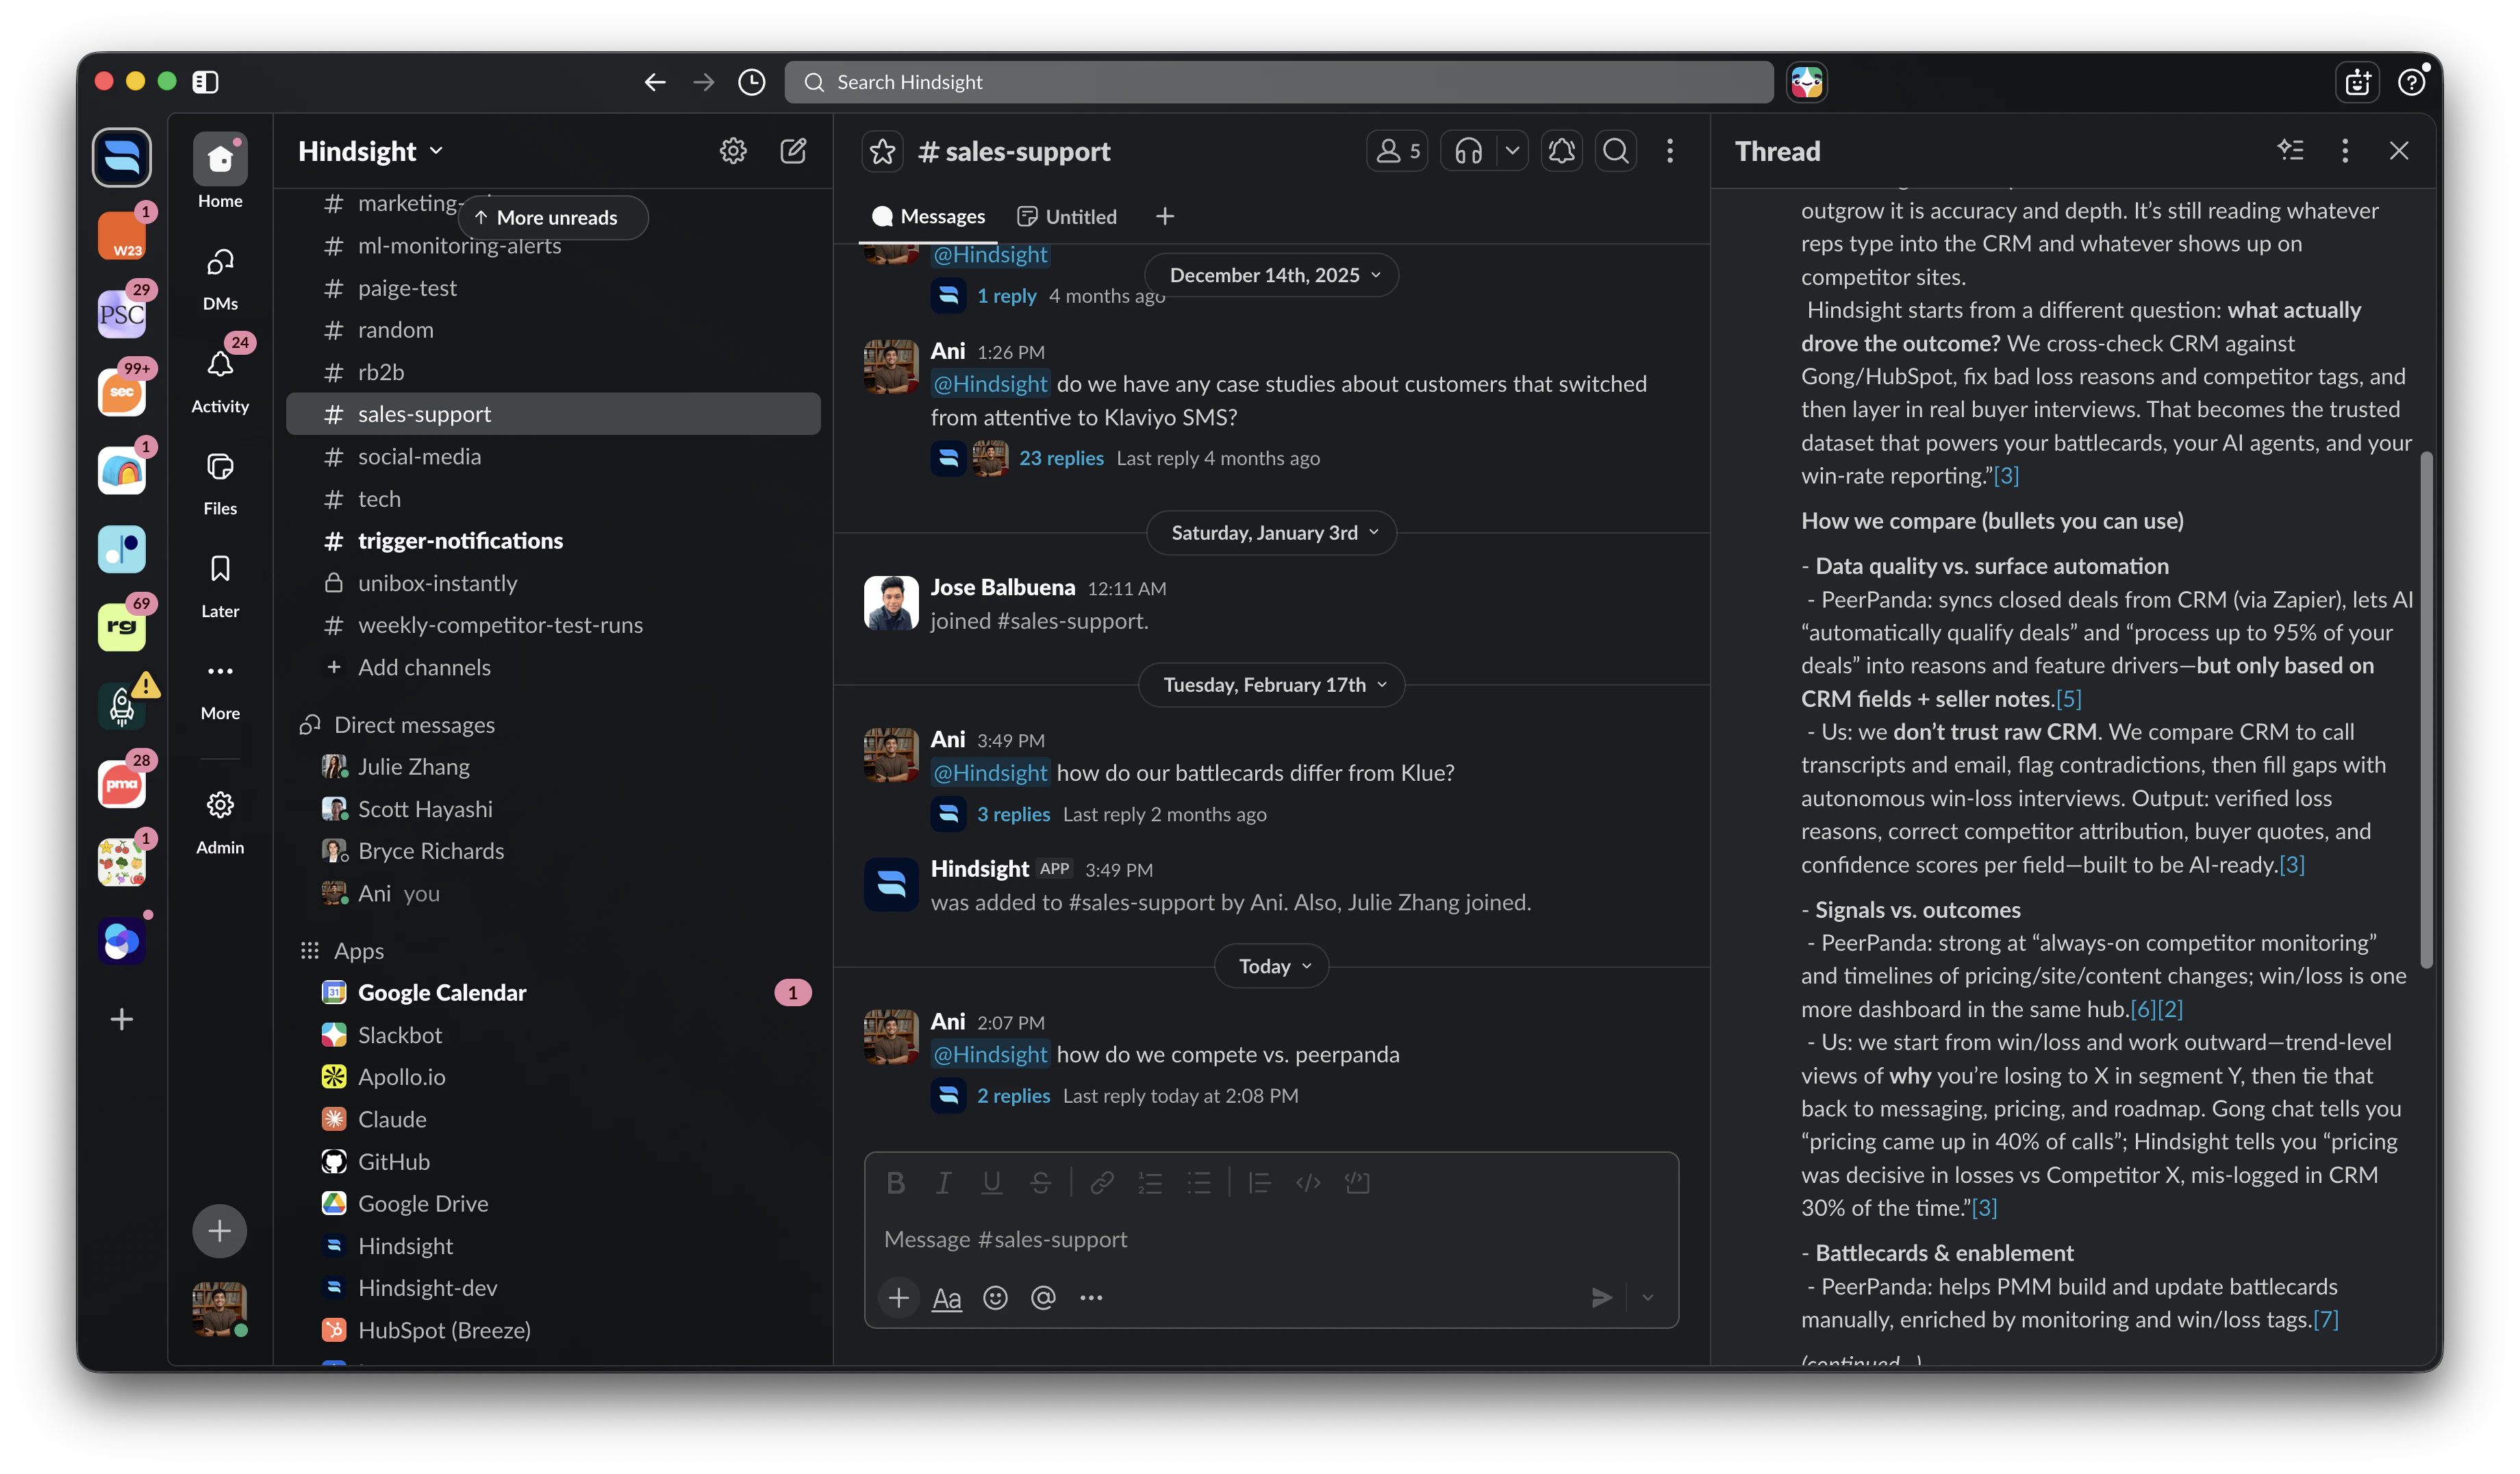Toggle bold formatting in the composer

895,1183
